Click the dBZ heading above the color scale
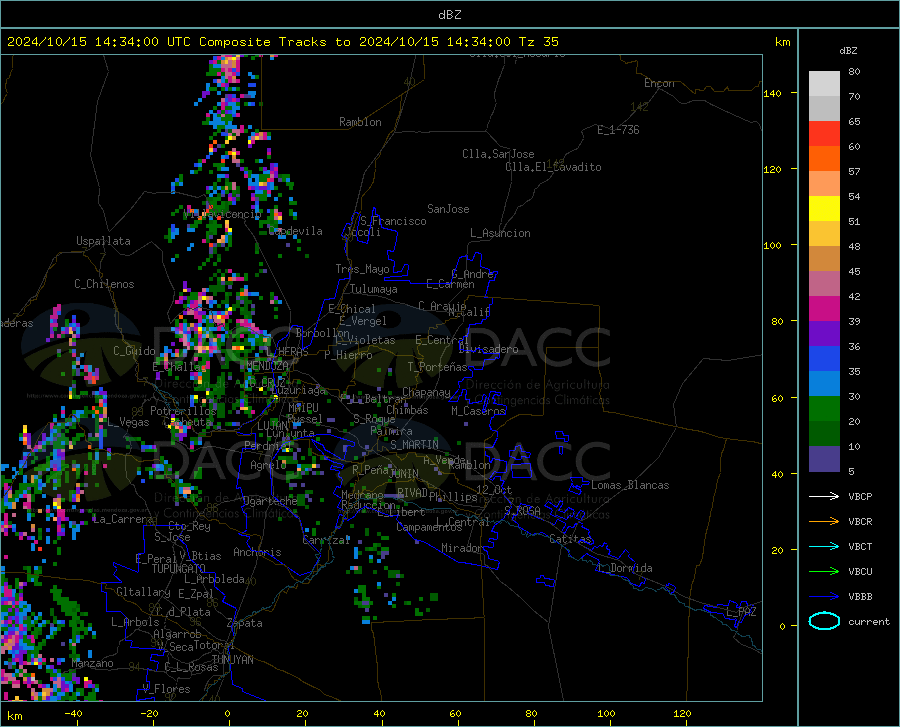 (848, 50)
